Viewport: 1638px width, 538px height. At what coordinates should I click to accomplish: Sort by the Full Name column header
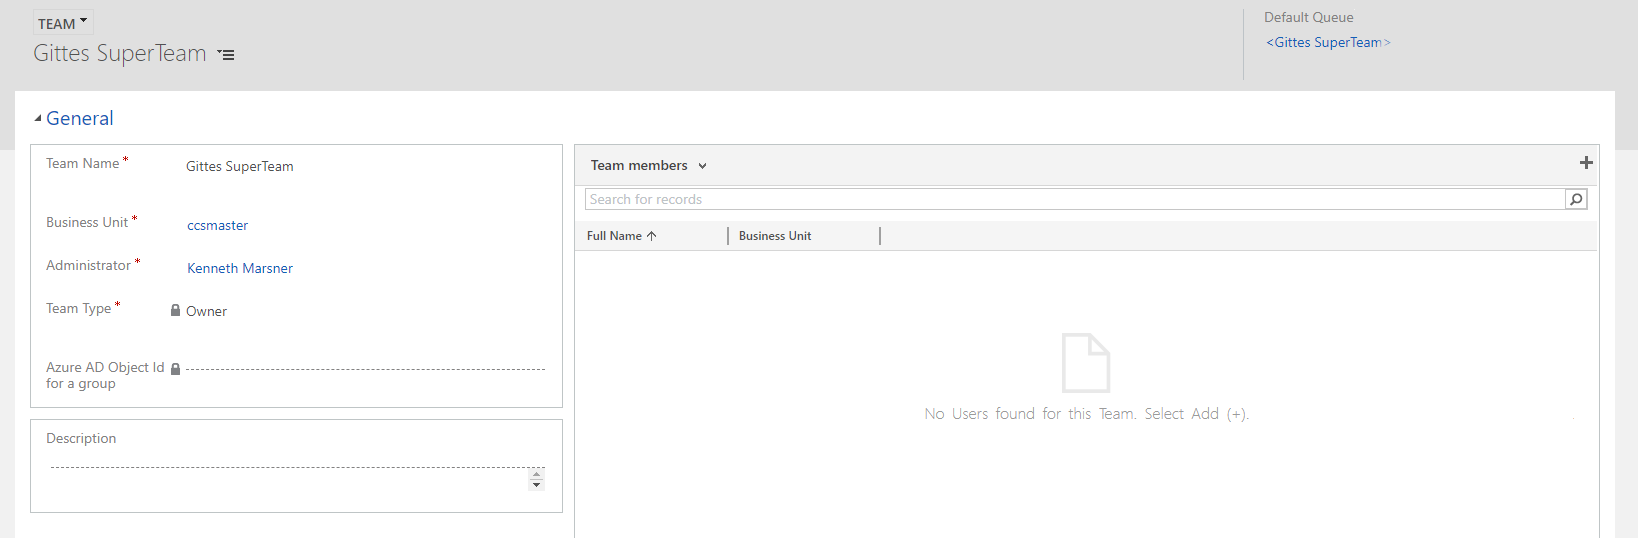[x=614, y=236]
